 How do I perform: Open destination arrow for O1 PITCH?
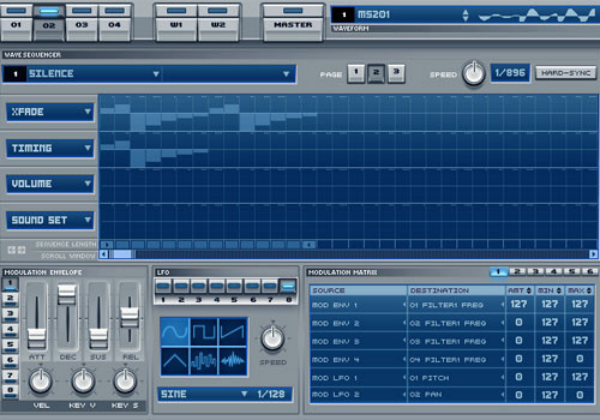pos(502,378)
